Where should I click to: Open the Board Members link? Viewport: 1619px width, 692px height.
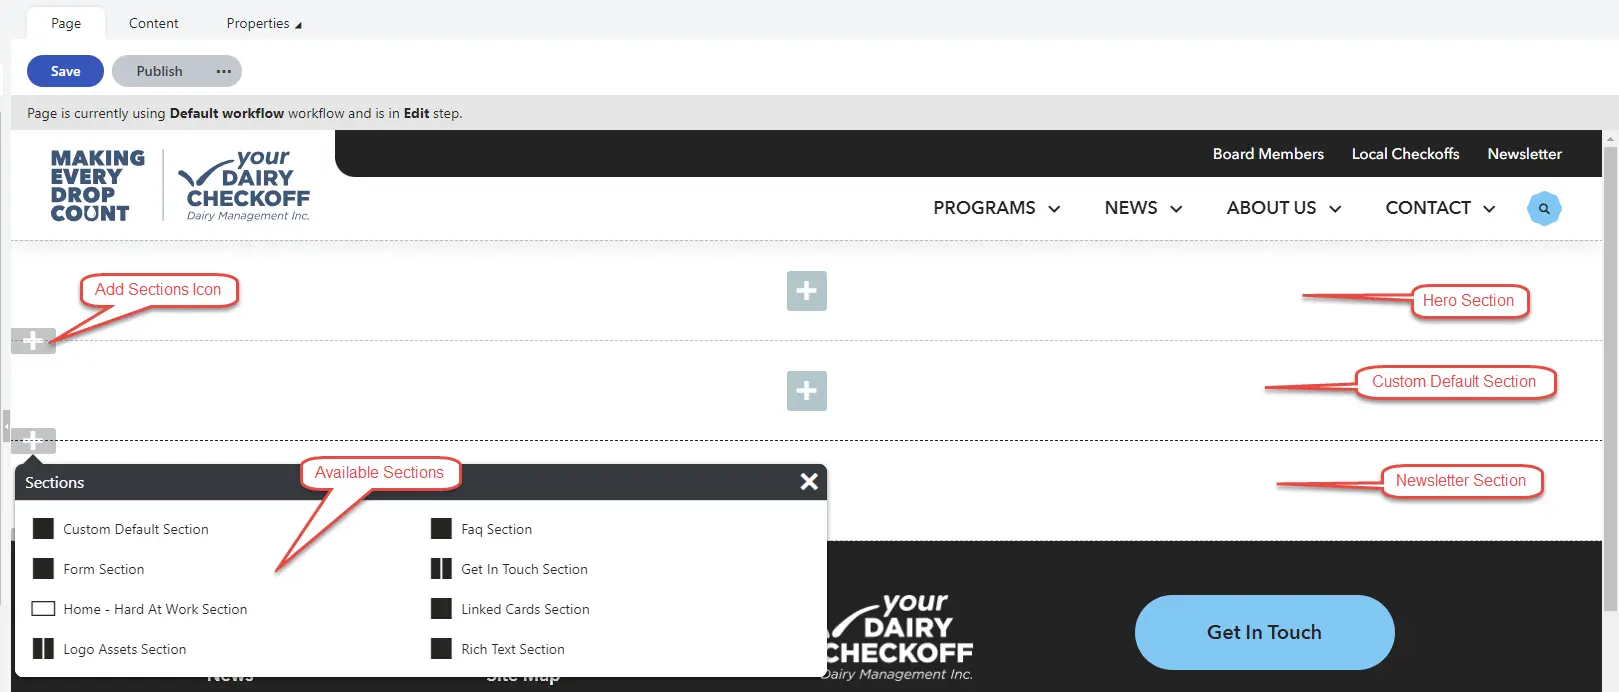click(1267, 154)
